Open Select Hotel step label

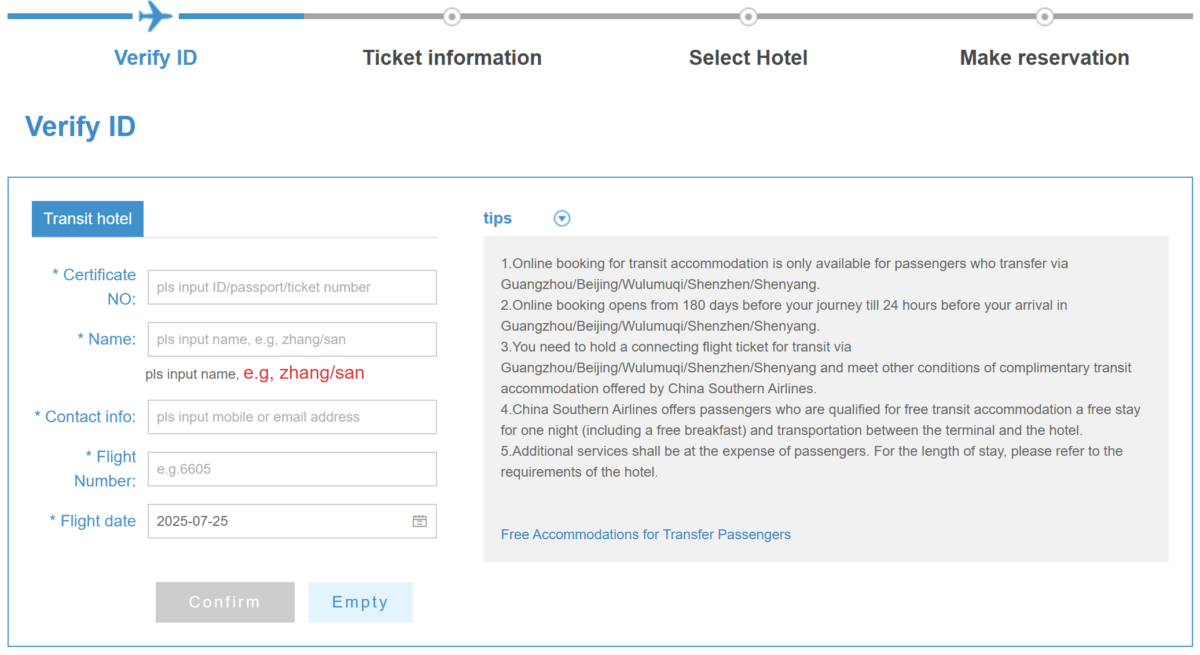click(x=748, y=58)
